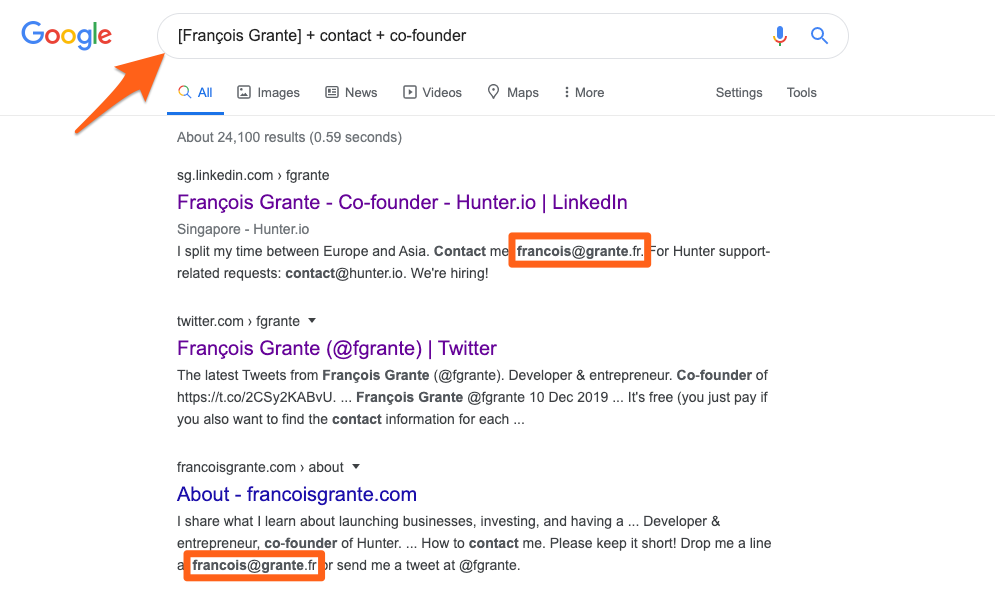Click the Videos tab play icon
Image resolution: width=995 pixels, height=601 pixels.
click(x=410, y=93)
